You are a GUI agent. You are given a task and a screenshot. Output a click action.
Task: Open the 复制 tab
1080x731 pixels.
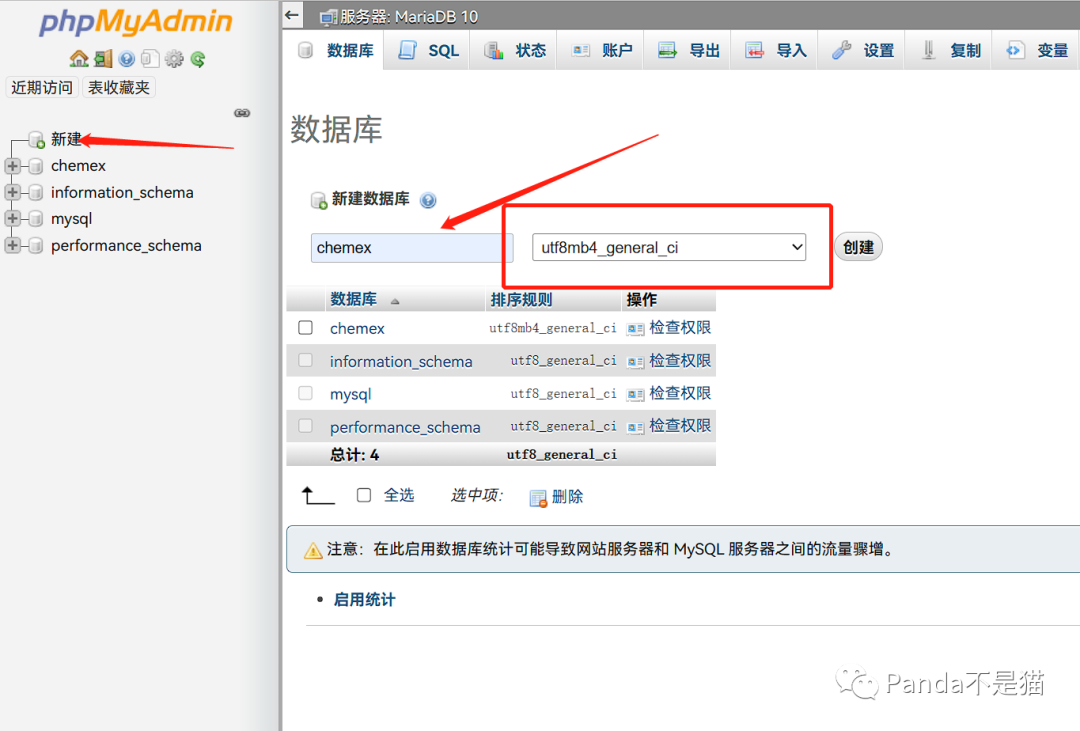click(x=950, y=50)
